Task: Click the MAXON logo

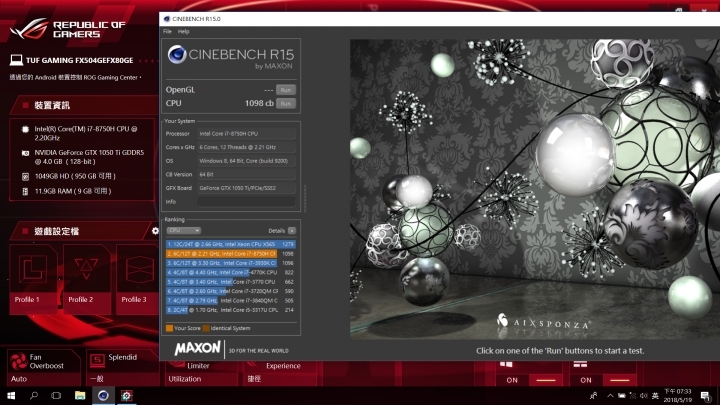Action: pos(197,349)
